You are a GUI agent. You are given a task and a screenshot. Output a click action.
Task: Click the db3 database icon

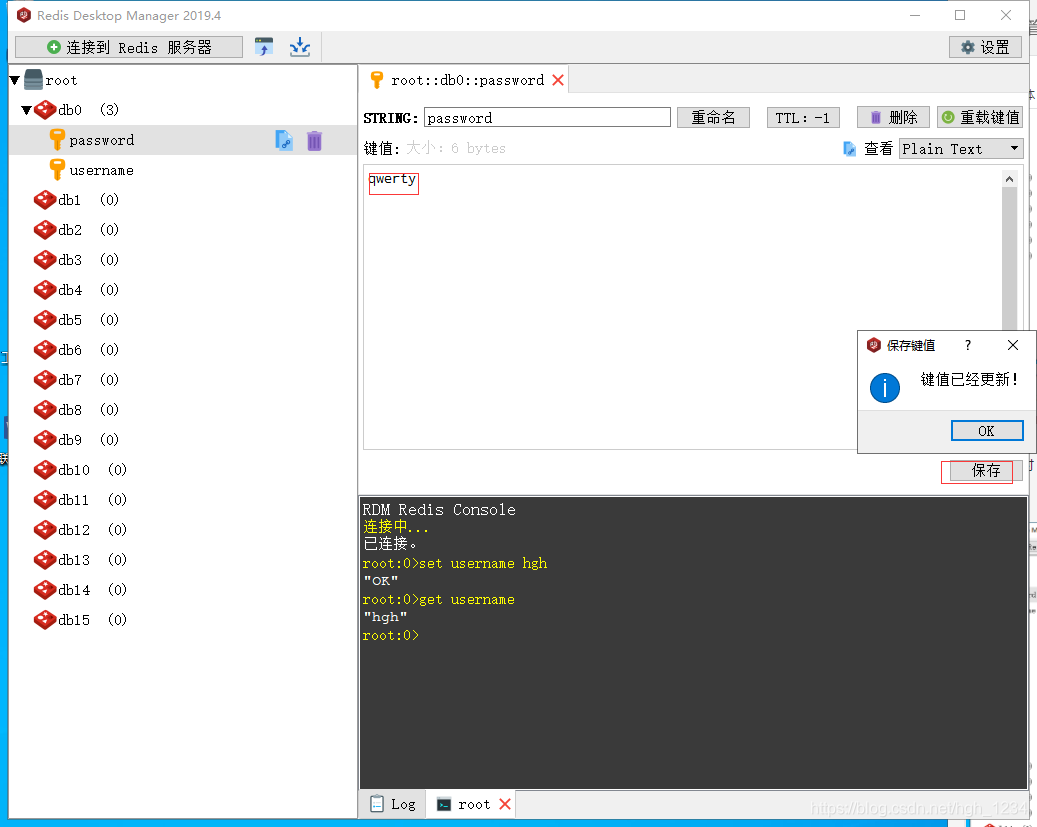[45, 259]
